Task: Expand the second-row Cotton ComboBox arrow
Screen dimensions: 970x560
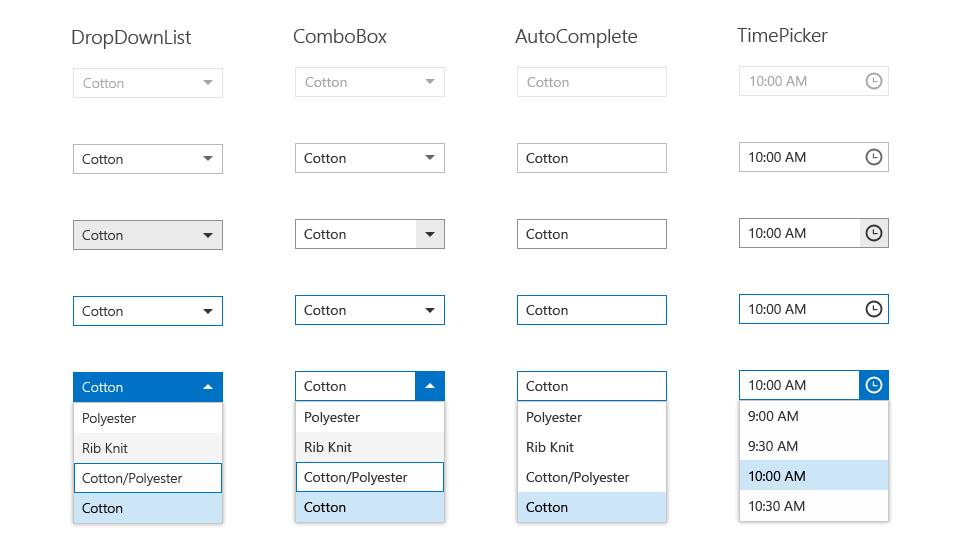Action: click(x=430, y=158)
